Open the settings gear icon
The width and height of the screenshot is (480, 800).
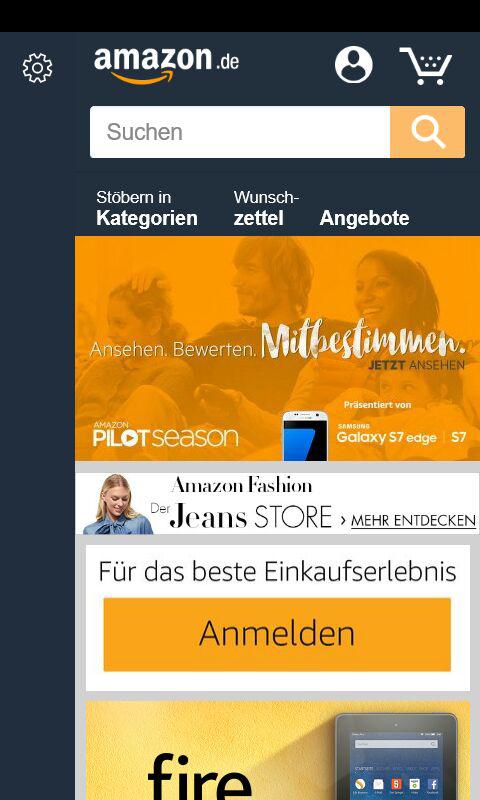click(x=37, y=68)
